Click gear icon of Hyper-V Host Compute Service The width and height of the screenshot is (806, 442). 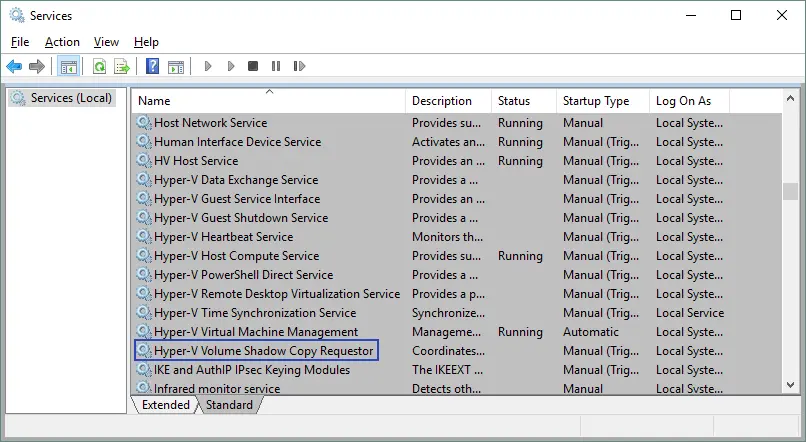pos(144,255)
